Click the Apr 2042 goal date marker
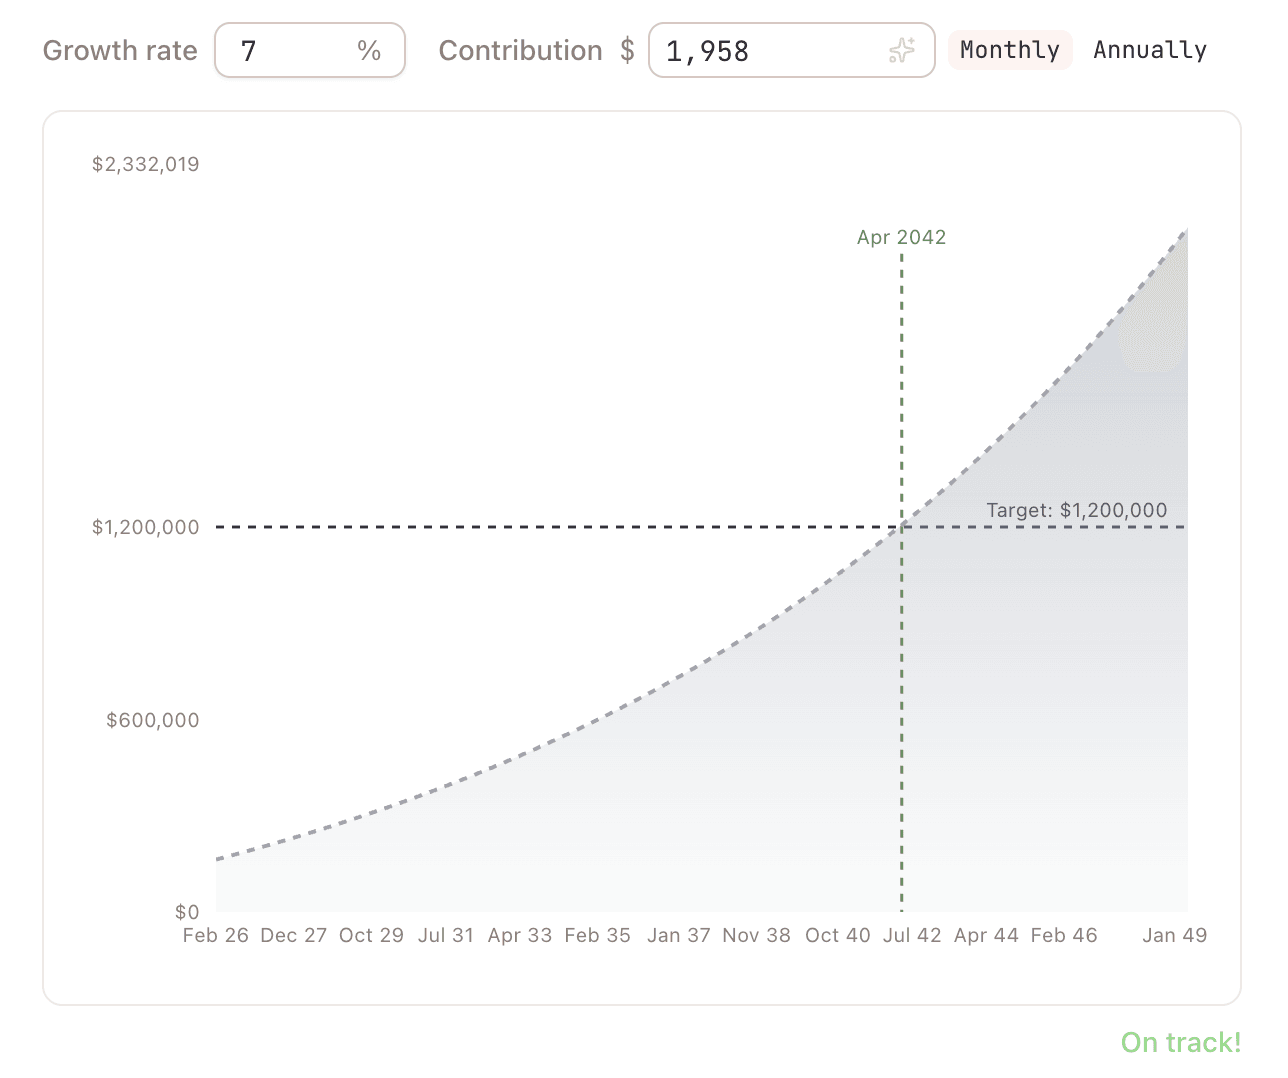Screen dimensions: 1288x1078 (x=901, y=237)
